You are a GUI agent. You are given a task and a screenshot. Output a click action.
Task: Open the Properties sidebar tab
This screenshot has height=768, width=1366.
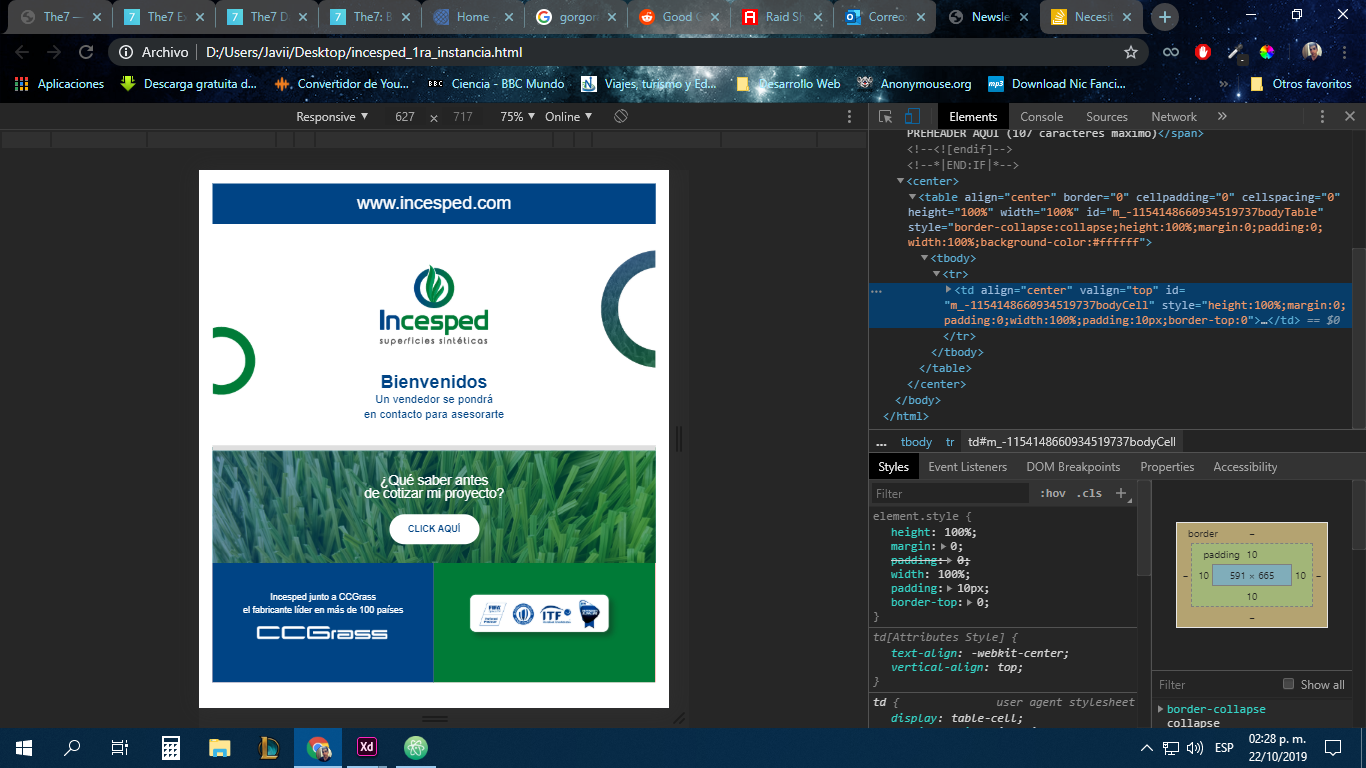(x=1167, y=467)
